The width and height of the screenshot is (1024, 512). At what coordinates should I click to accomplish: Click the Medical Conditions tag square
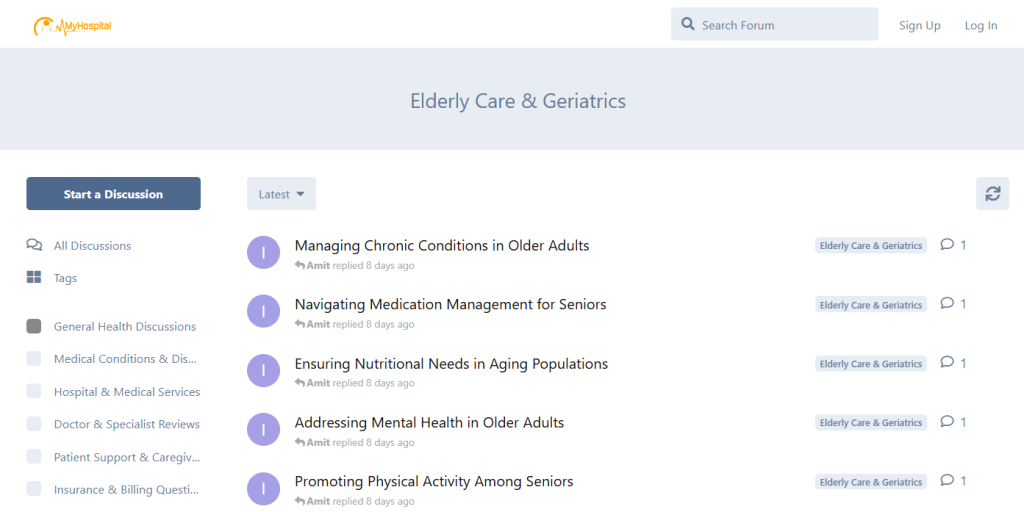point(34,359)
